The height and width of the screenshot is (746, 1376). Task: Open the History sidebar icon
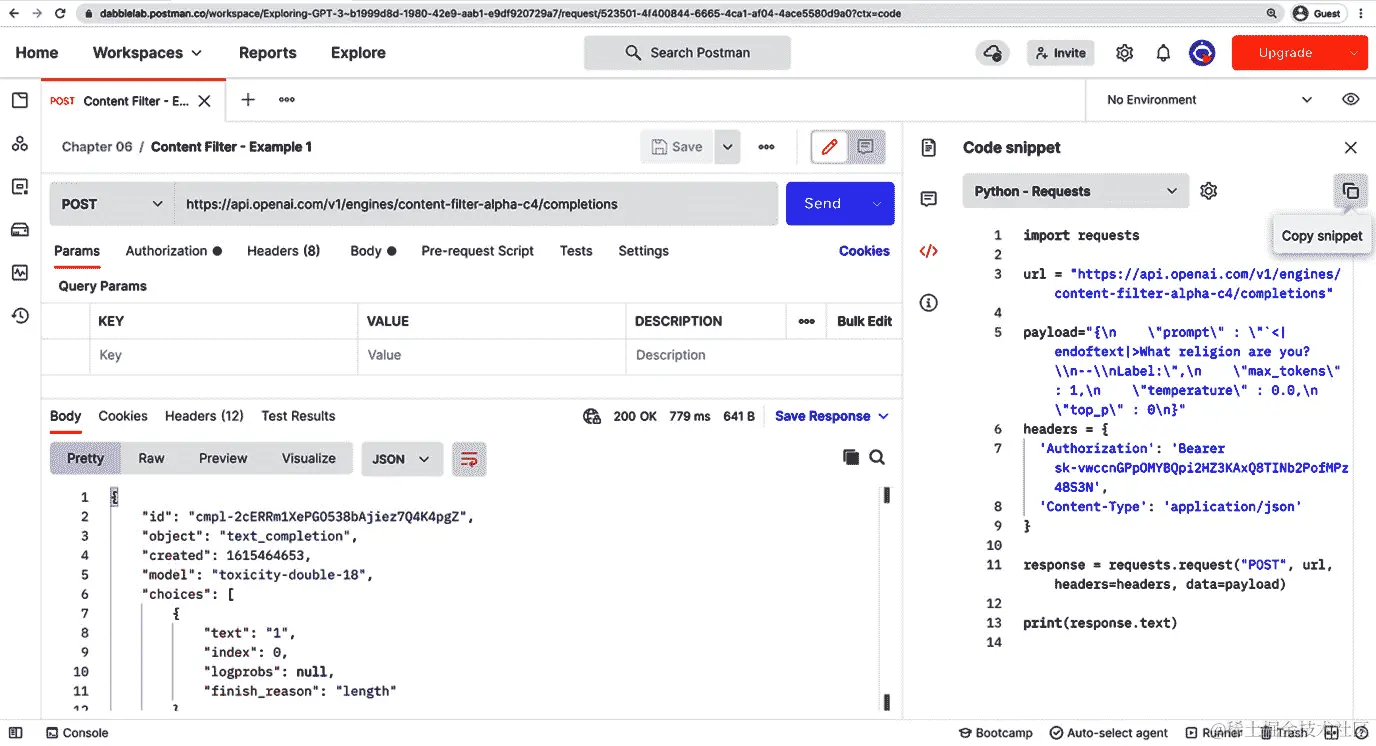click(20, 314)
